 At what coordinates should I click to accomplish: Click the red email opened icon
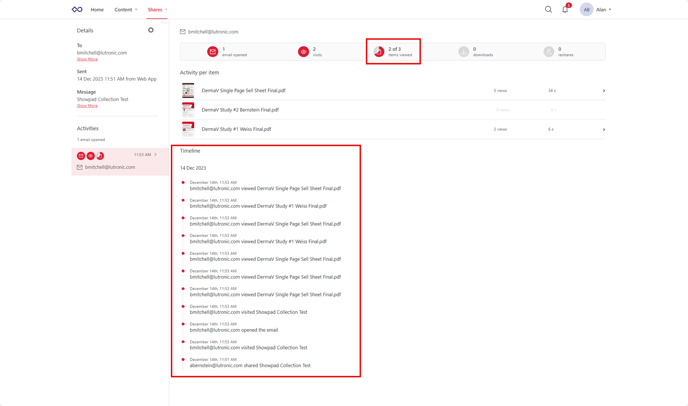(x=212, y=52)
